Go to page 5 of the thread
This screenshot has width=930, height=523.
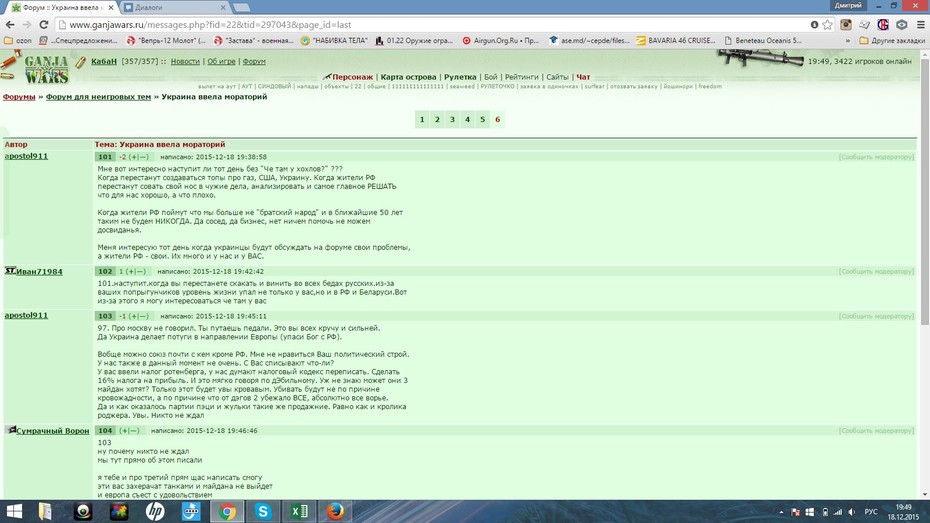pyautogui.click(x=482, y=119)
